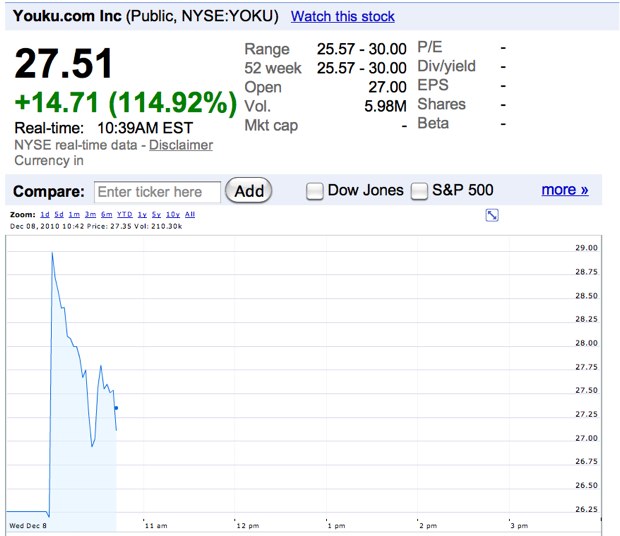The height and width of the screenshot is (536, 620).
Task: Choose the 3m zoom range
Action: (x=89, y=215)
